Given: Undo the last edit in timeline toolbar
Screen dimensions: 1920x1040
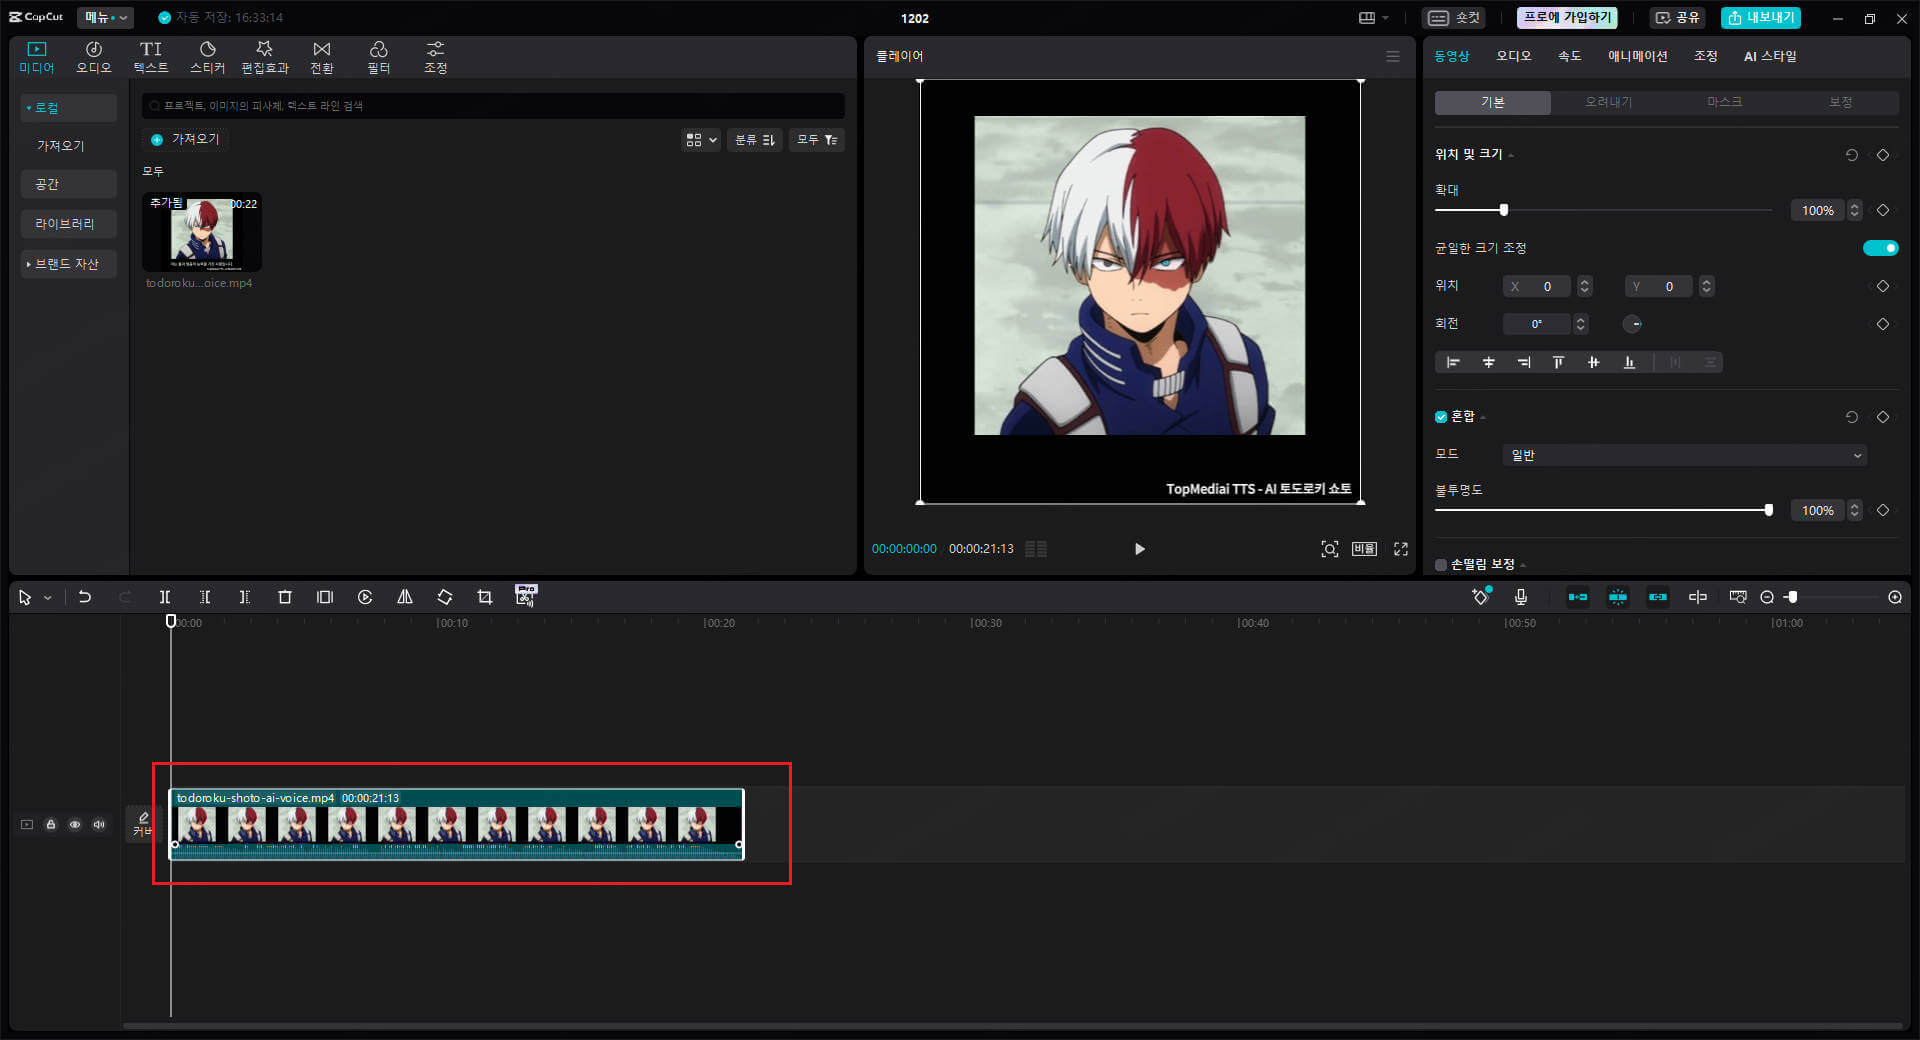Looking at the screenshot, I should [x=85, y=597].
